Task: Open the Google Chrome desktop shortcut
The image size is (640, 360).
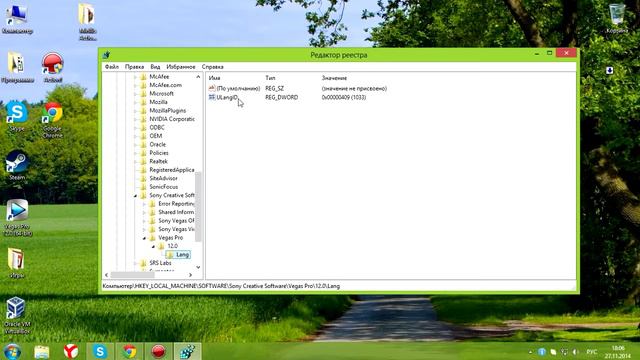Action: click(x=52, y=119)
